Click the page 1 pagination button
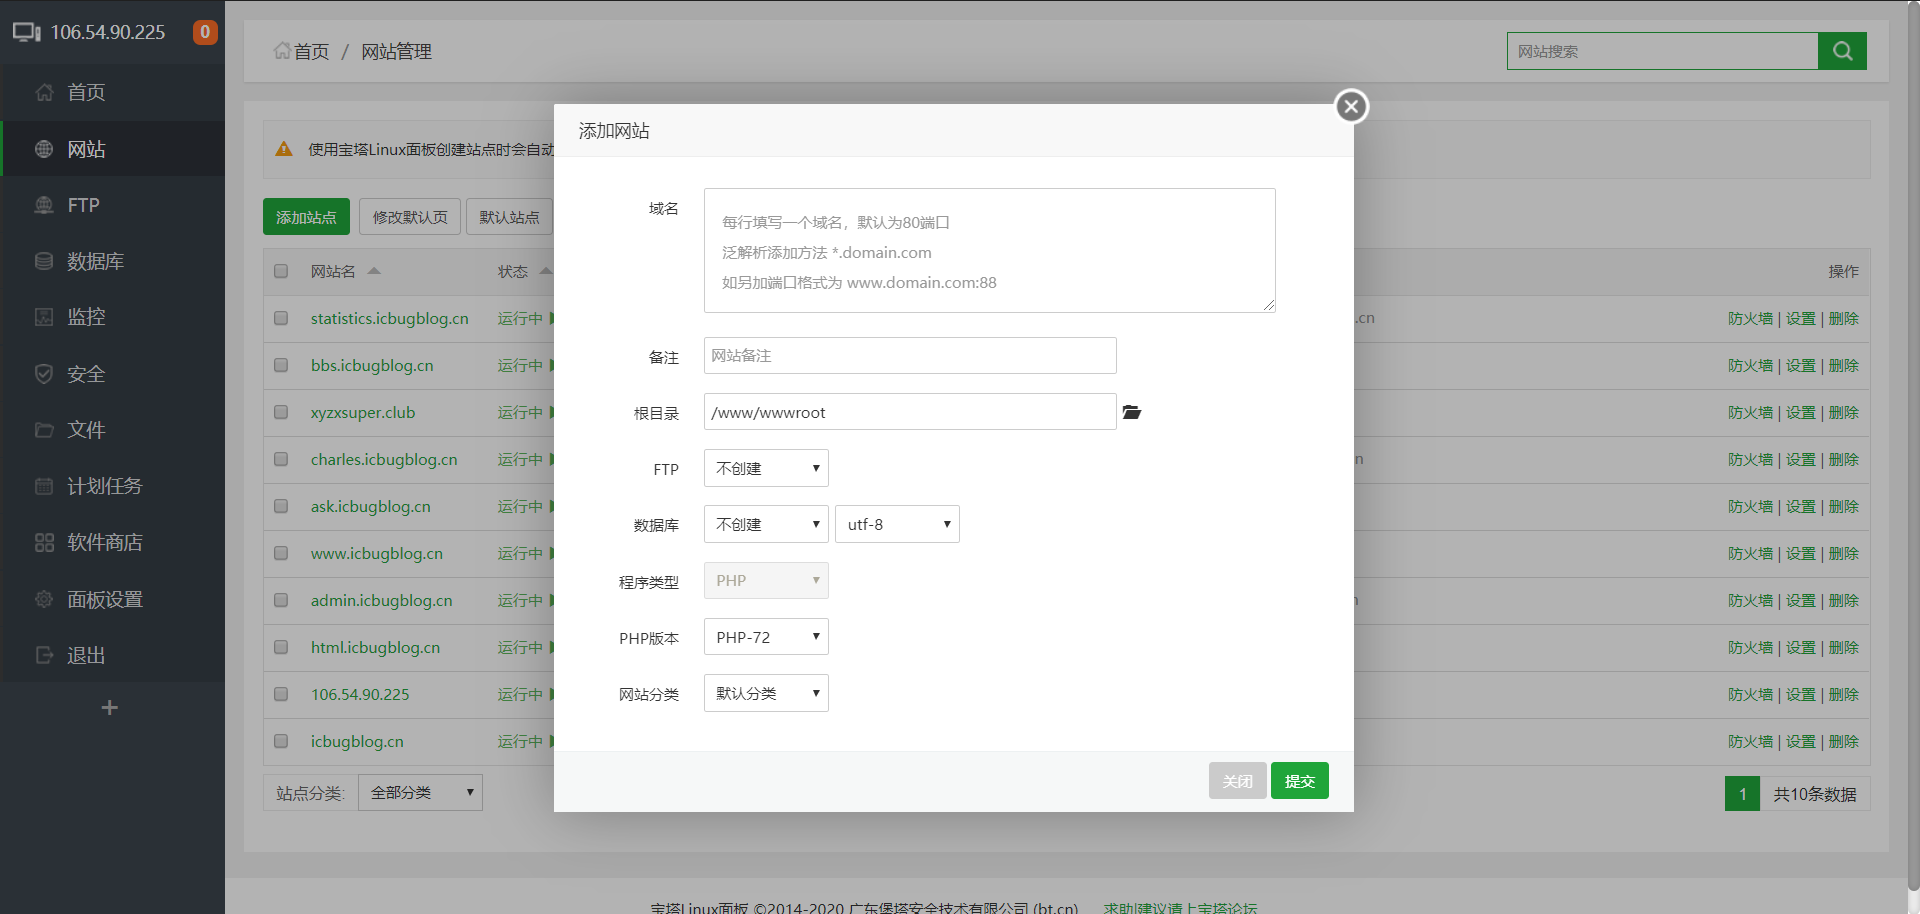1920x914 pixels. [1742, 794]
